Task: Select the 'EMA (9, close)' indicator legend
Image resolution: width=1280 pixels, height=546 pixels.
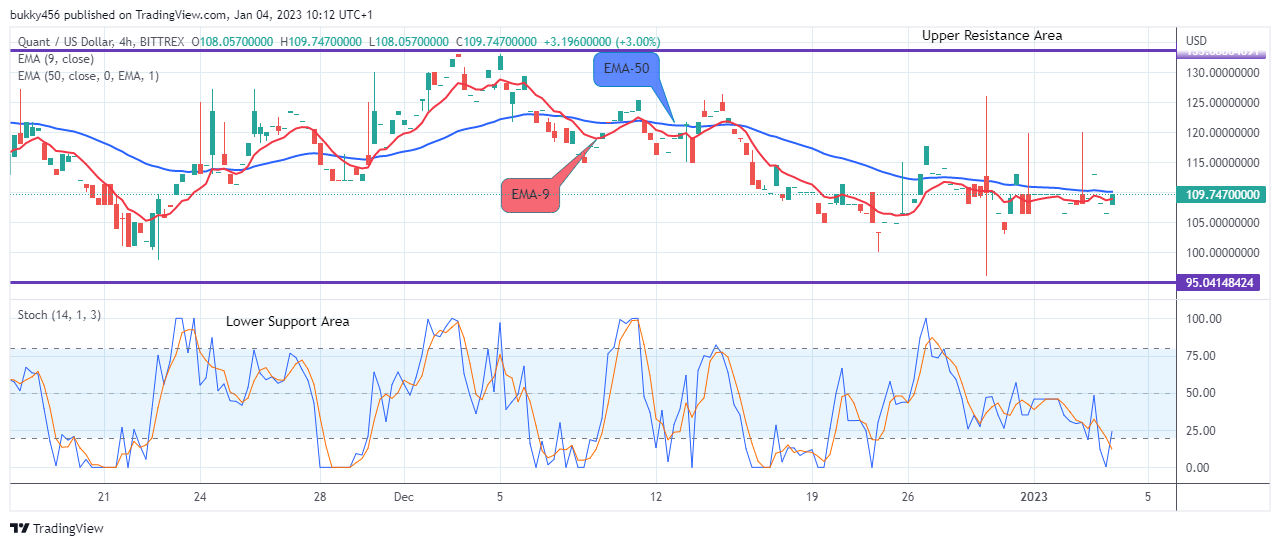Action: coord(56,59)
